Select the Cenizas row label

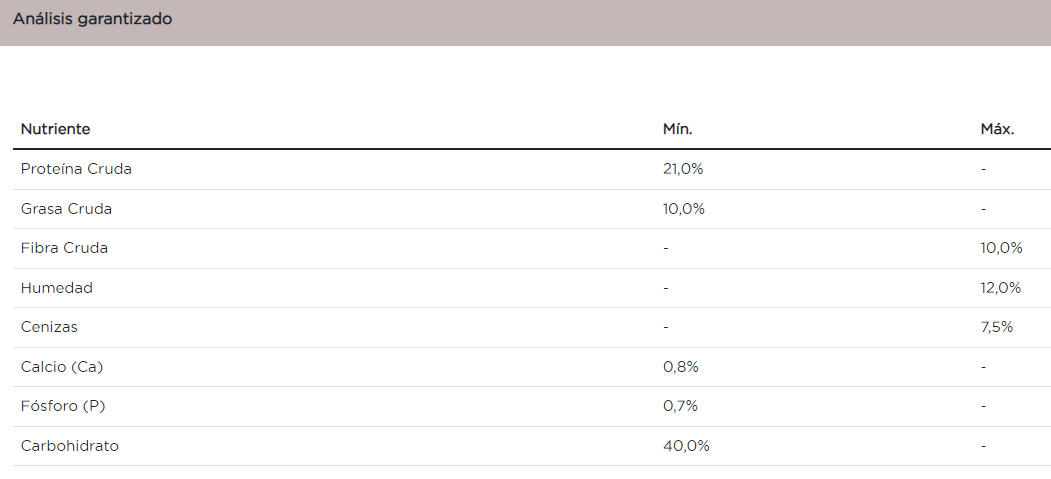click(x=49, y=327)
